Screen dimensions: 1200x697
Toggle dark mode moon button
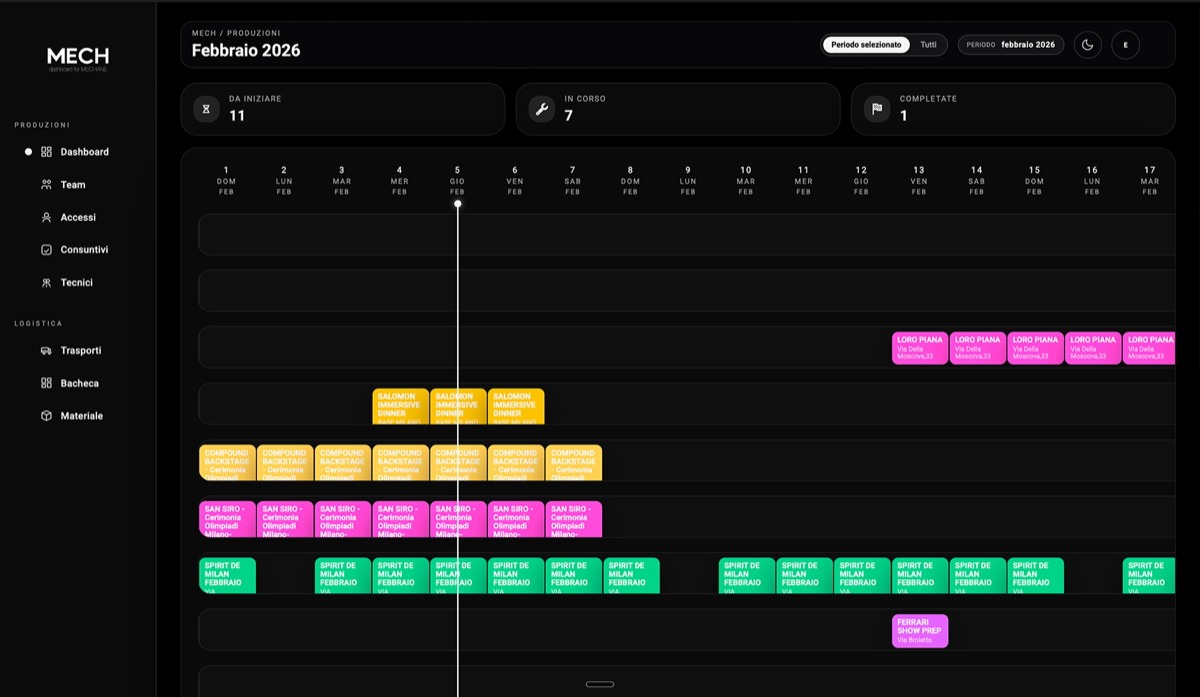coord(1088,45)
